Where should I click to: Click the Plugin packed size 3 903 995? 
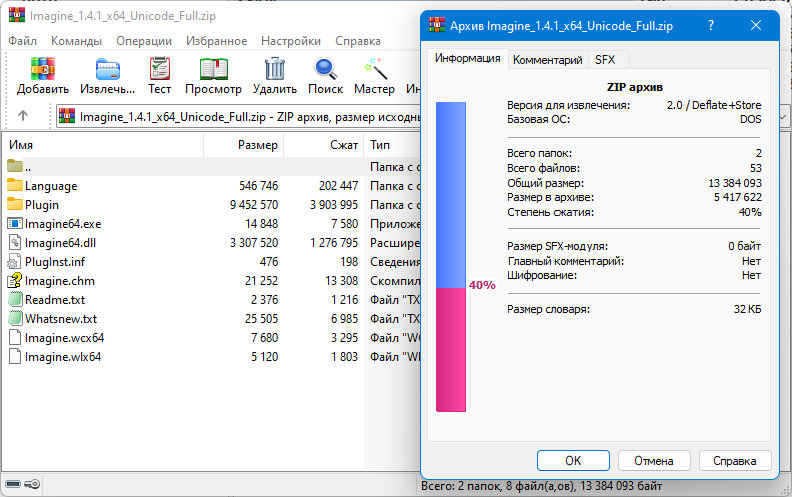[x=334, y=205]
